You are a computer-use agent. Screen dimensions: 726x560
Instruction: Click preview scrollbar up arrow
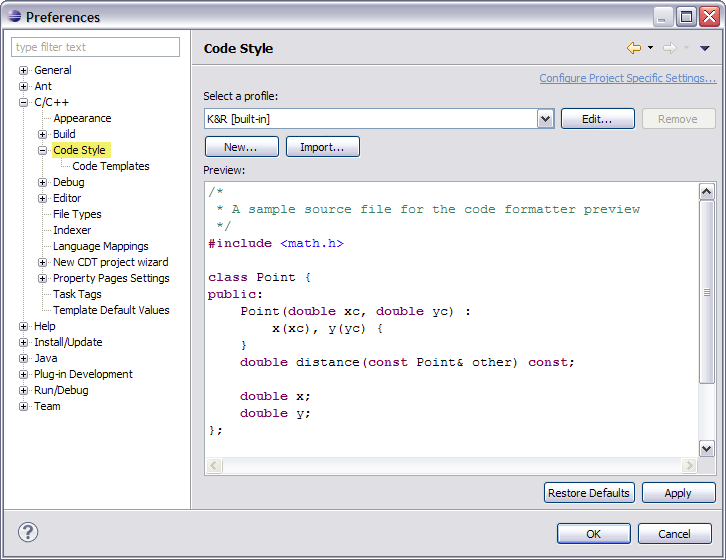(707, 192)
